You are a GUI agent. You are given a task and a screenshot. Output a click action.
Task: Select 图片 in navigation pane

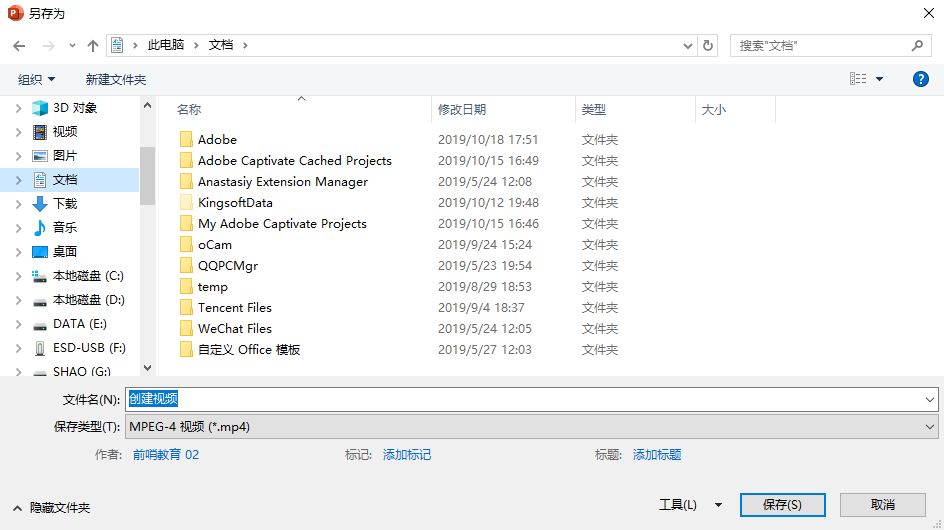[64, 156]
